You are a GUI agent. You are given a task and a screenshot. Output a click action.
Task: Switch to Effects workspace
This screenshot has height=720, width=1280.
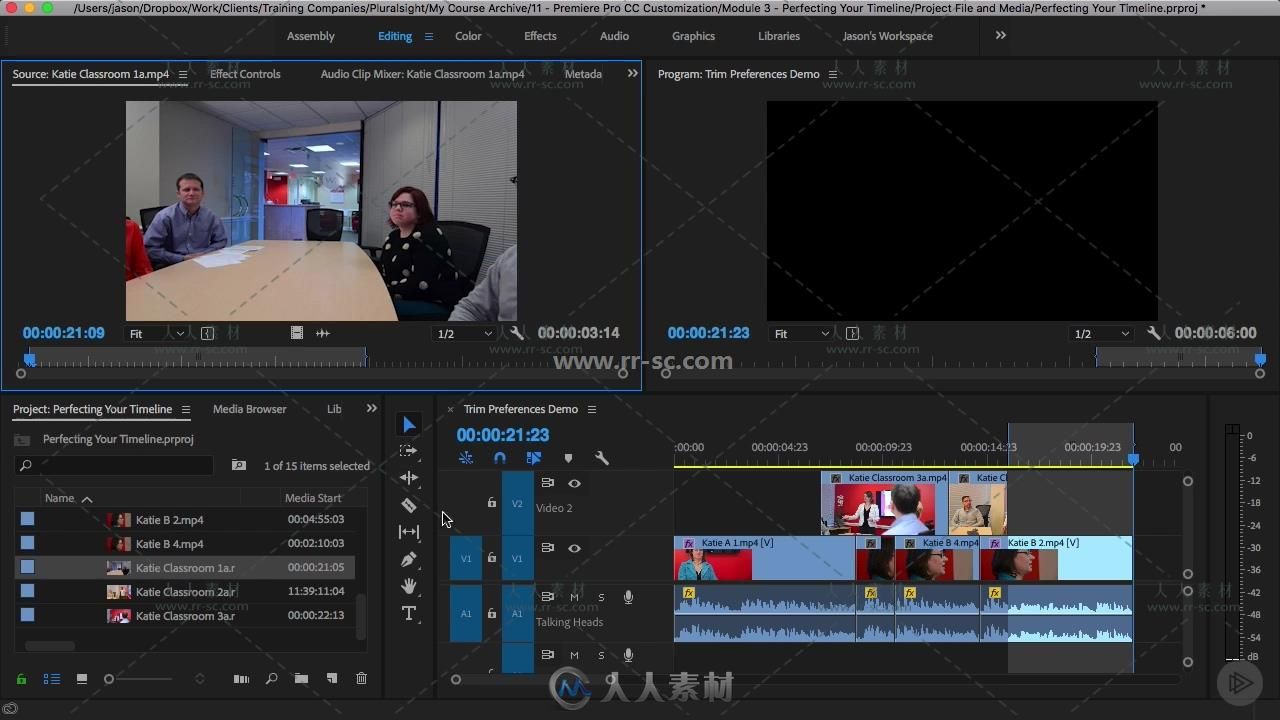pyautogui.click(x=540, y=36)
